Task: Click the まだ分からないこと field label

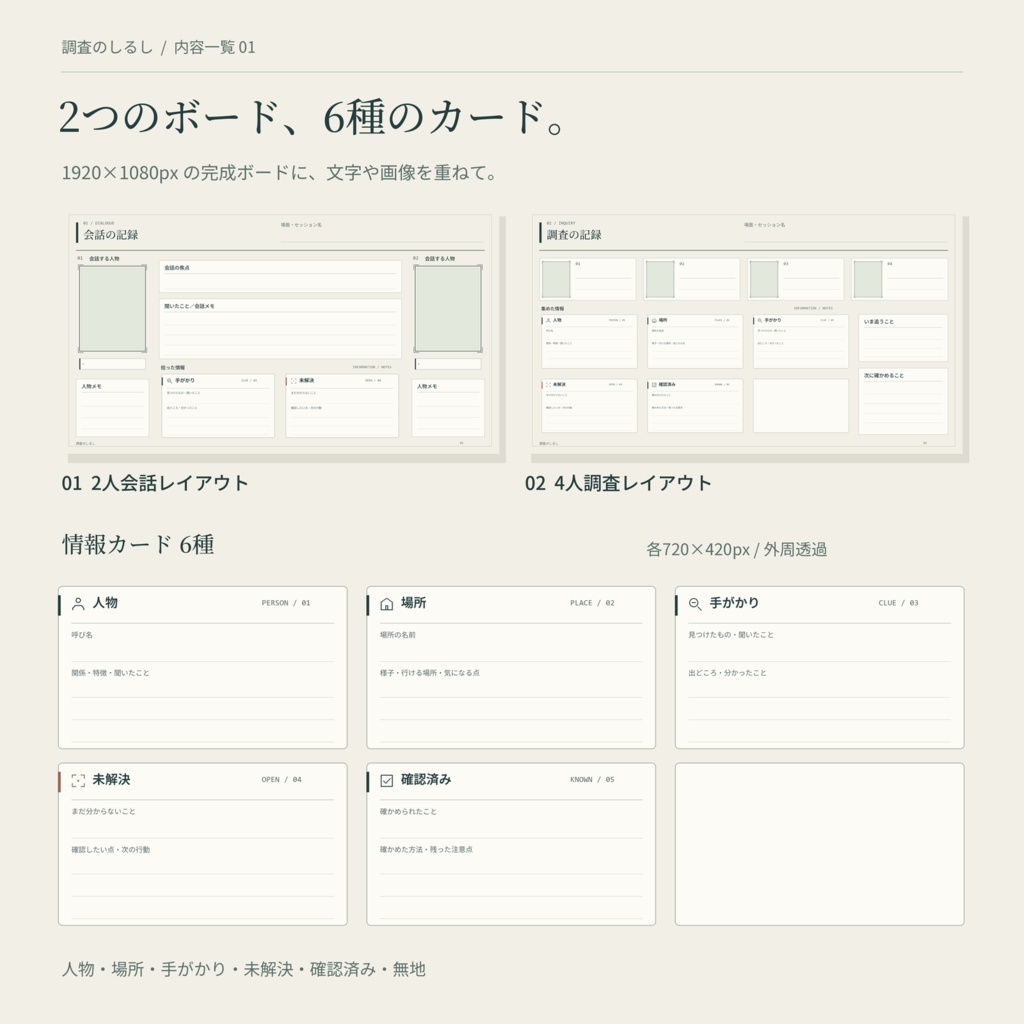Action: 104,811
